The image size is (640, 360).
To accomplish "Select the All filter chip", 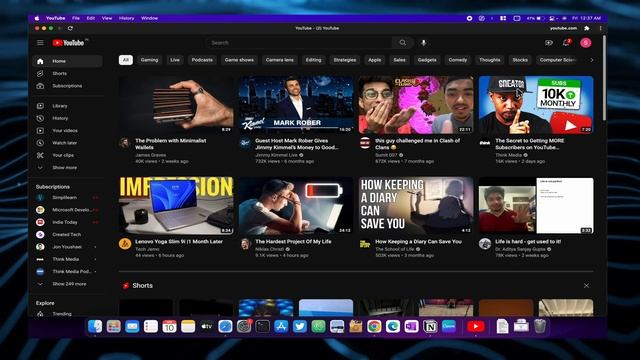I will 126,60.
